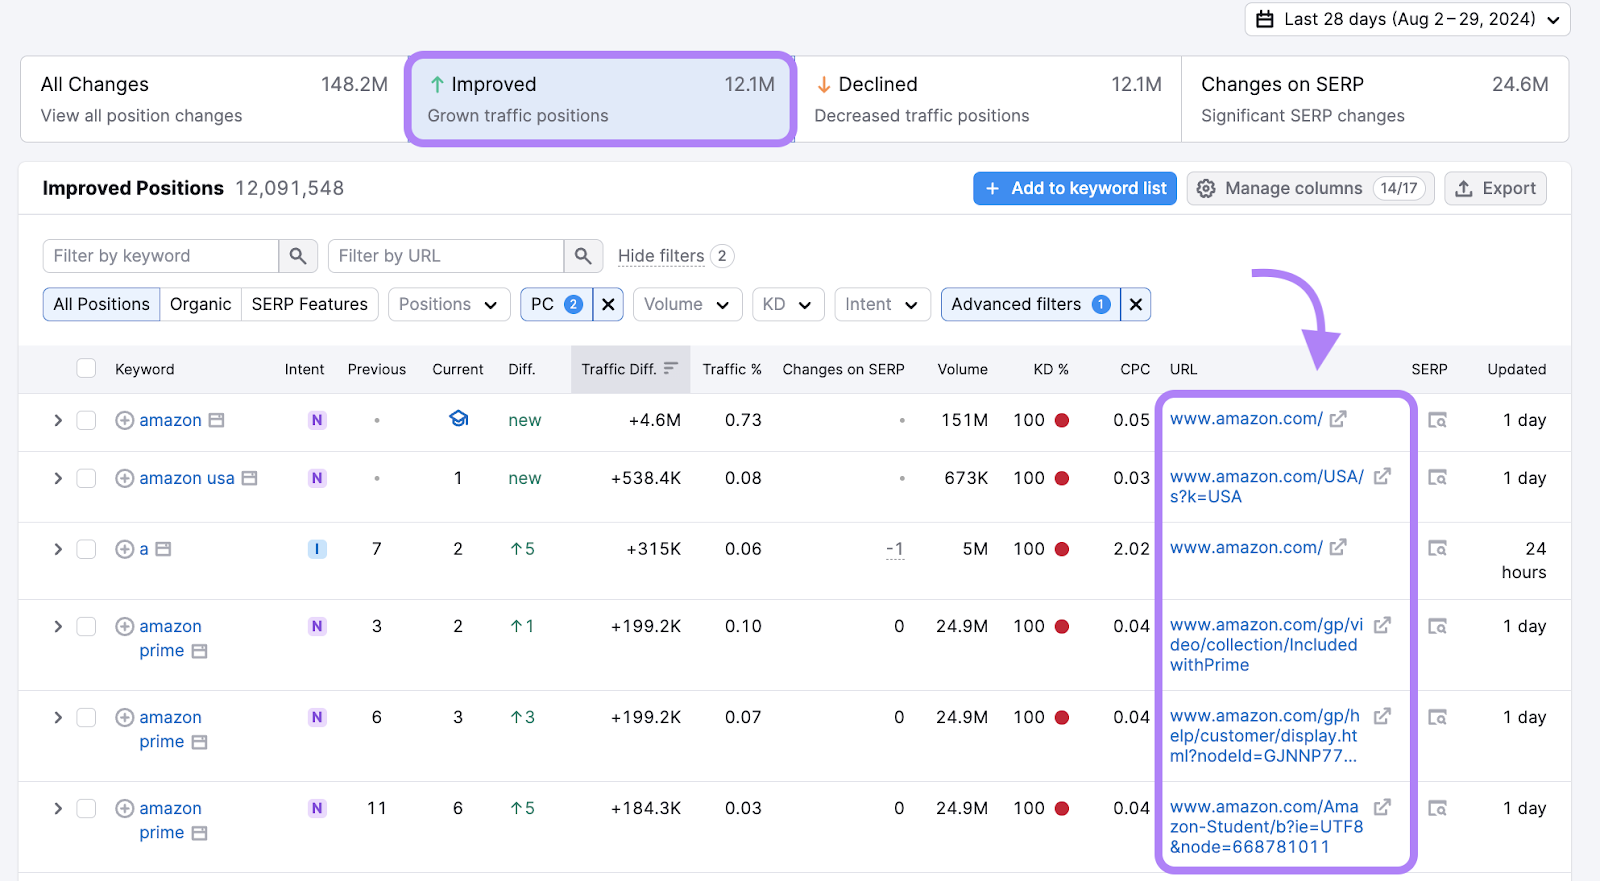Open SERP snapshot for keyword 'a' row
The width and height of the screenshot is (1600, 881).
(1437, 549)
